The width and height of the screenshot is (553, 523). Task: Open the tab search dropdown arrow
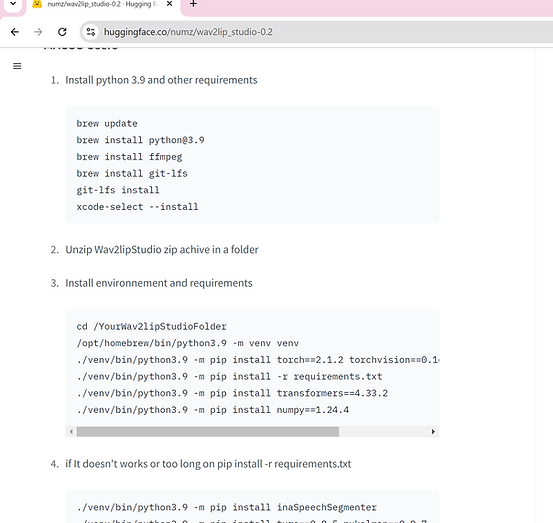(x=13, y=4)
